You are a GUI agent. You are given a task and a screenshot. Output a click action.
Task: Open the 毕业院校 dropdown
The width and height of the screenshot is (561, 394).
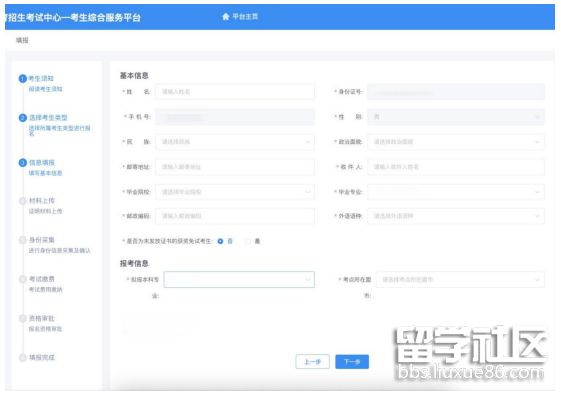[235, 192]
